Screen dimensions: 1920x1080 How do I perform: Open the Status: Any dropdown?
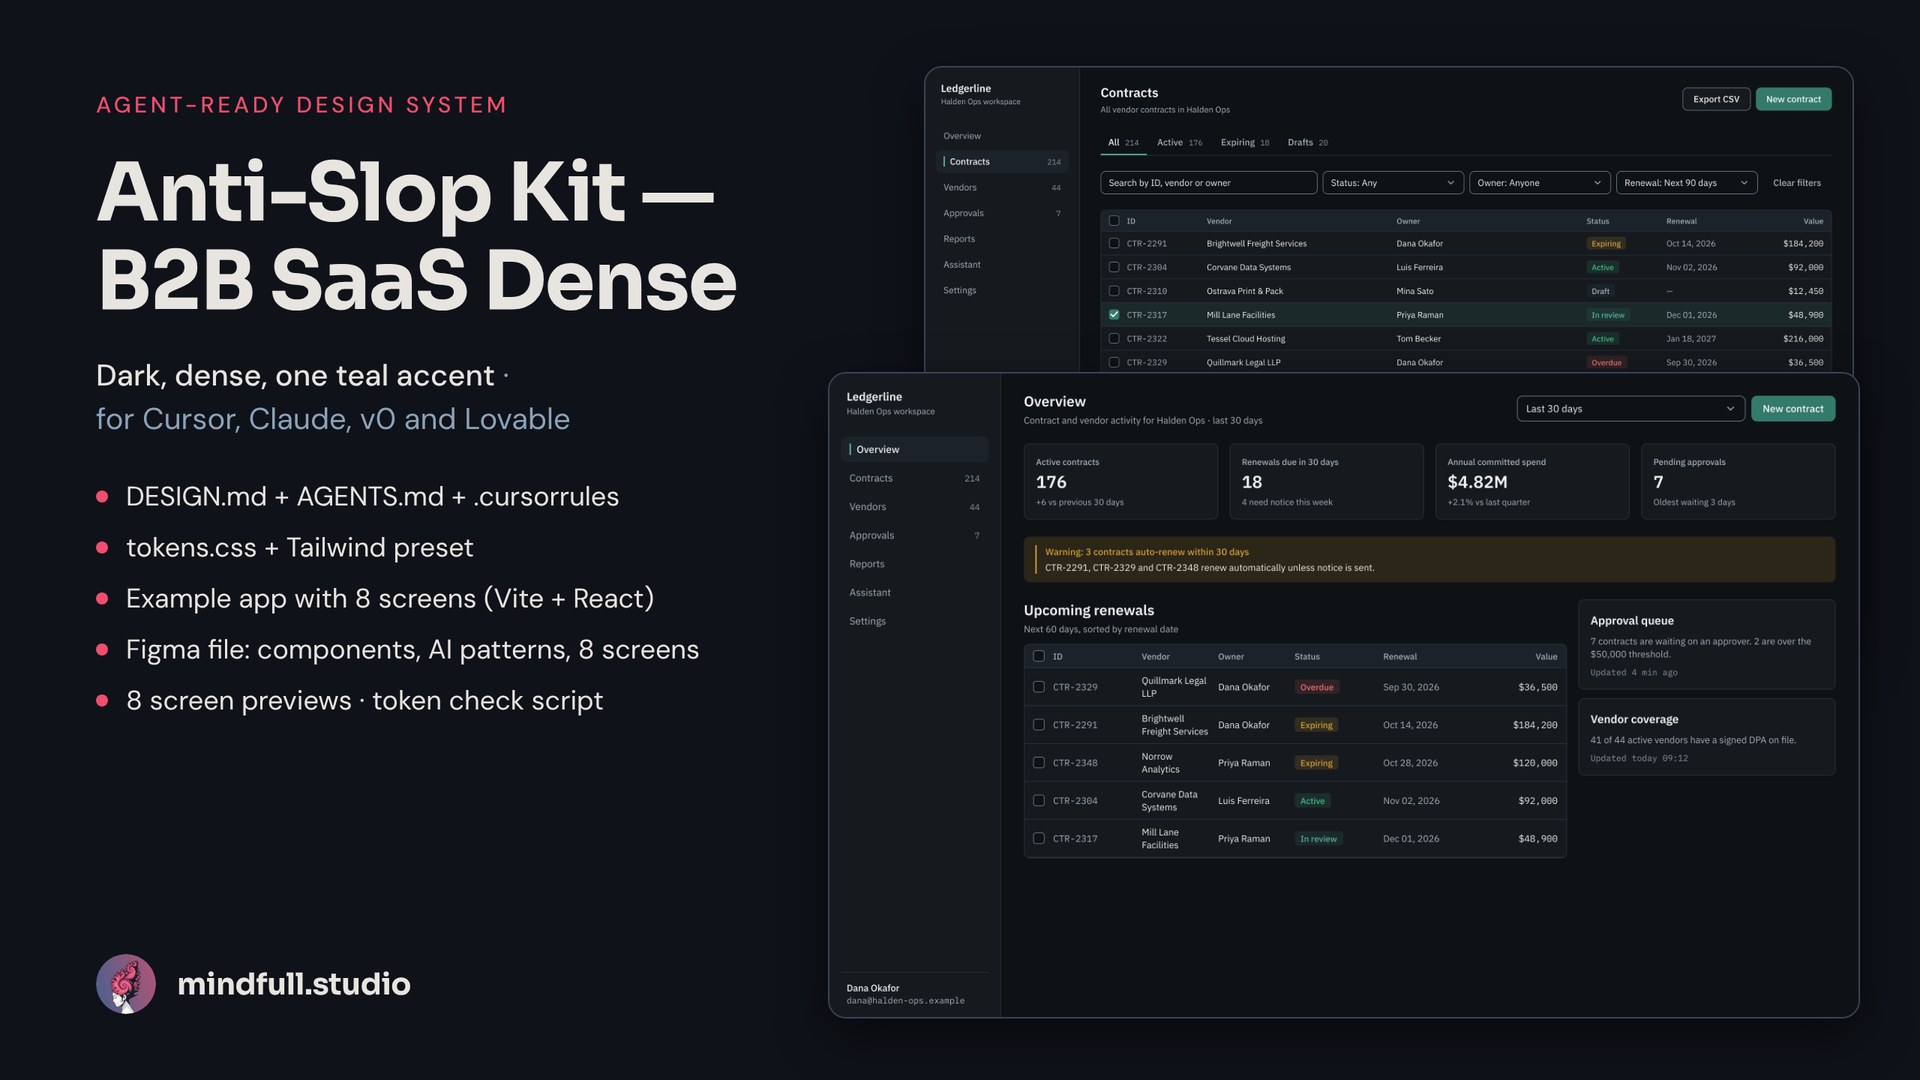1393,183
